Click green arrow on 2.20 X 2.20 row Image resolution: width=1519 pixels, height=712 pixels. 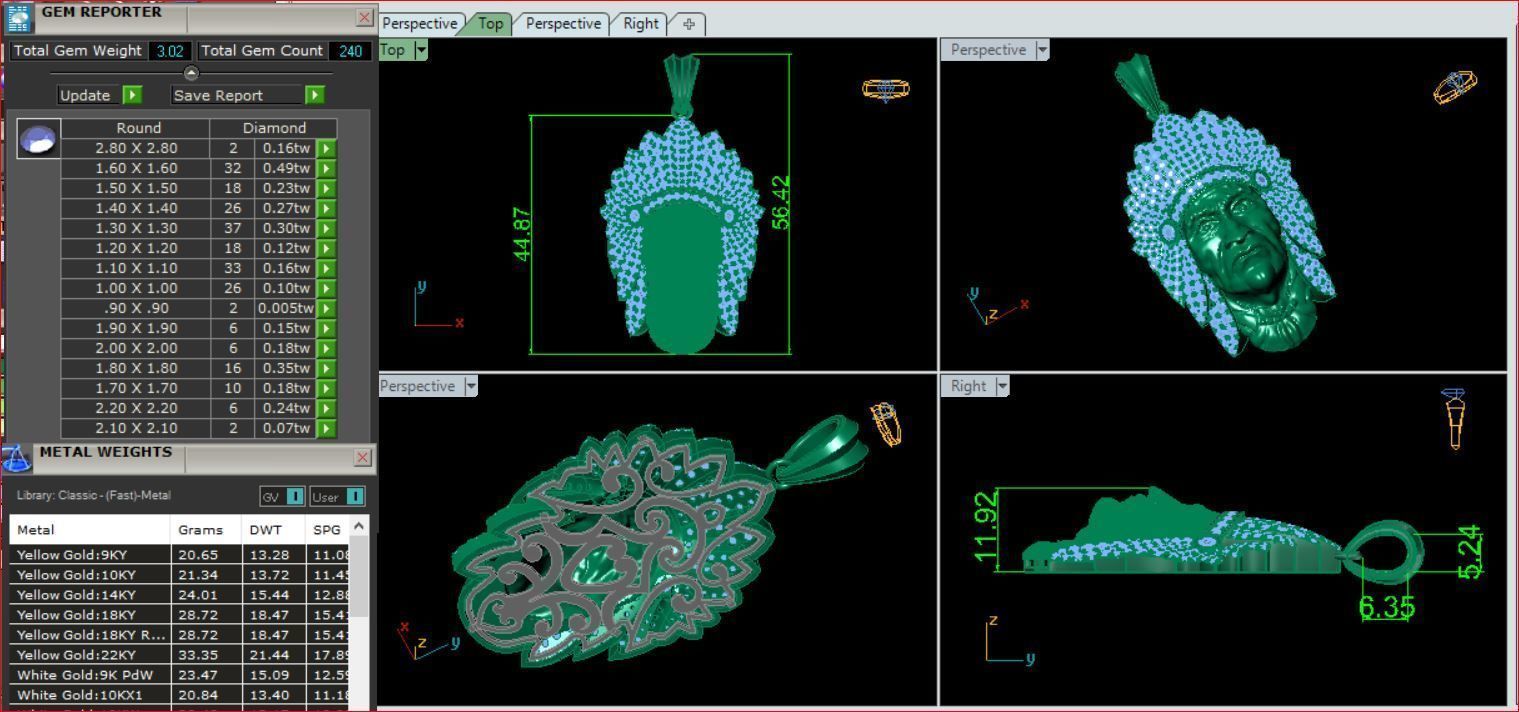326,408
